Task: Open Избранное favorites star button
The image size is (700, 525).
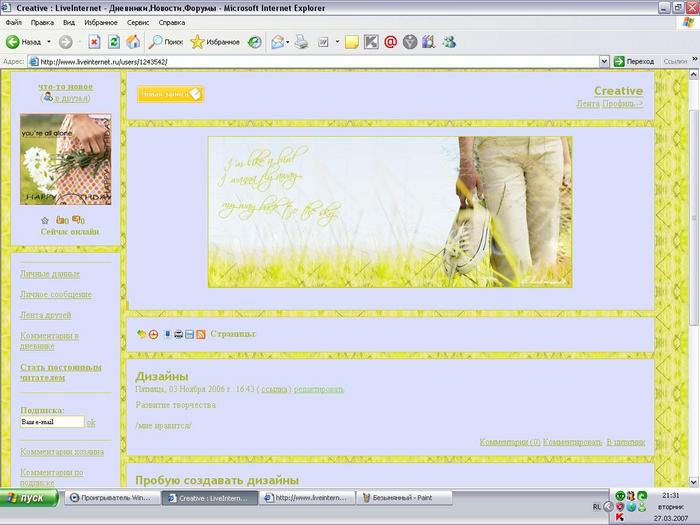Action: tap(215, 42)
